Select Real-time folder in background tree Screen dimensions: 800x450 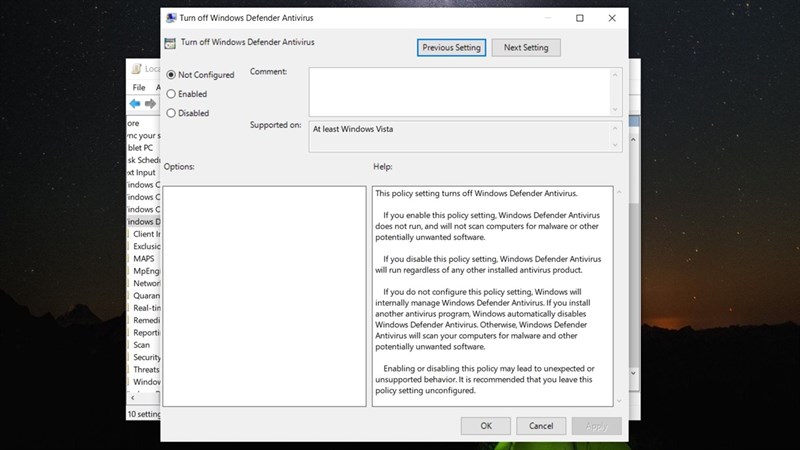(x=146, y=308)
